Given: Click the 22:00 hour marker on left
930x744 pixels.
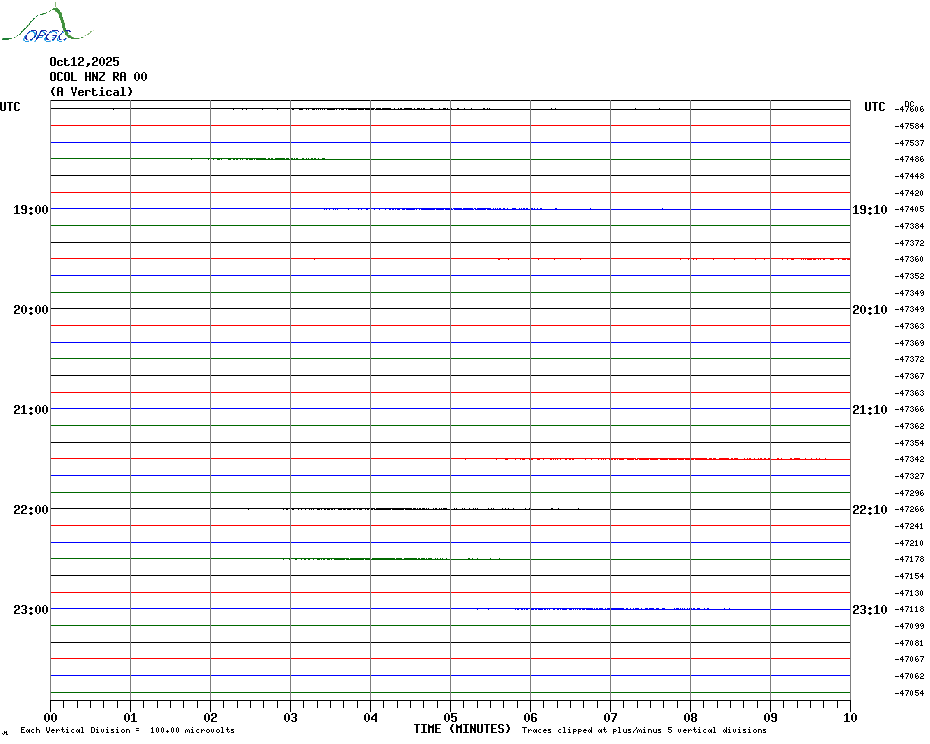Looking at the screenshot, I should click(x=30, y=510).
